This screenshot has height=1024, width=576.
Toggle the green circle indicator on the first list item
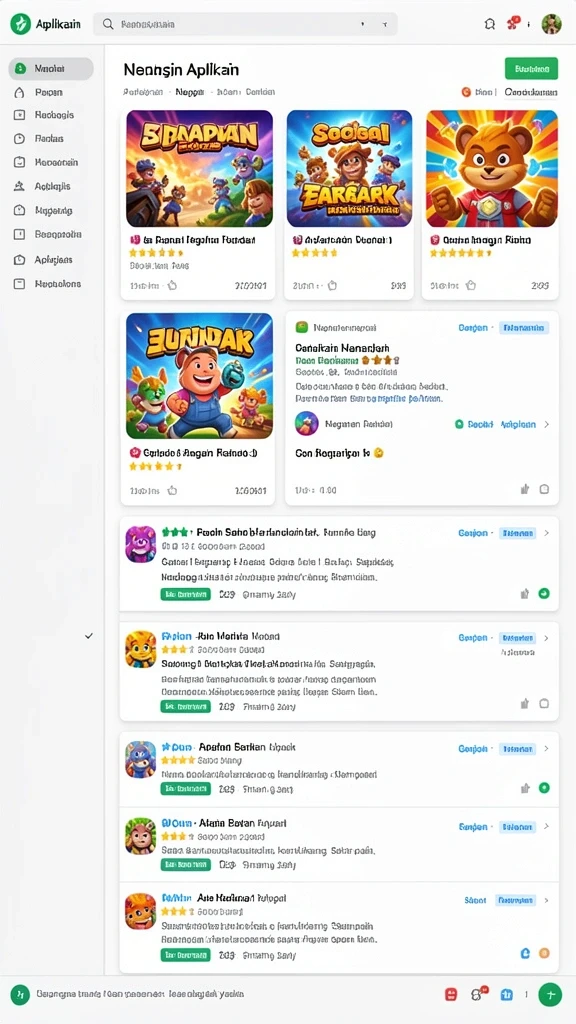click(x=544, y=594)
